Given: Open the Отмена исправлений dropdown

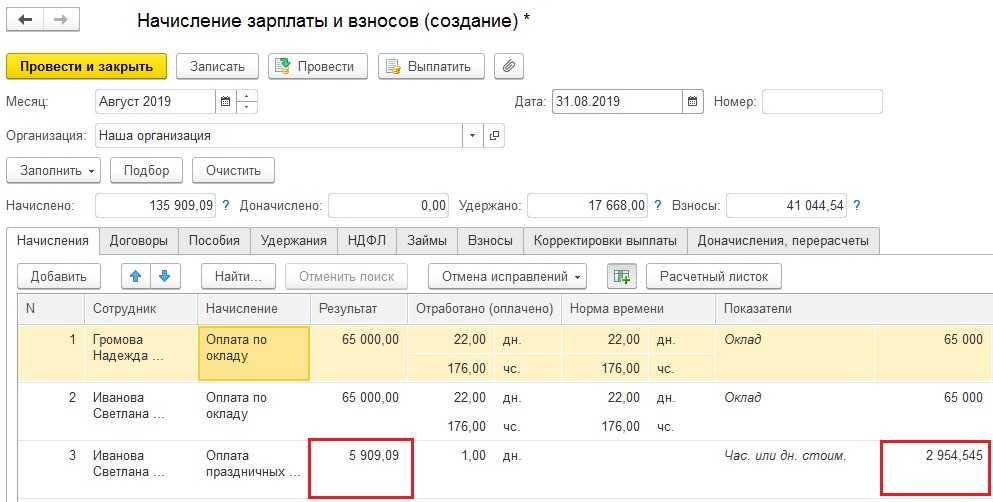Looking at the screenshot, I should click(x=507, y=276).
